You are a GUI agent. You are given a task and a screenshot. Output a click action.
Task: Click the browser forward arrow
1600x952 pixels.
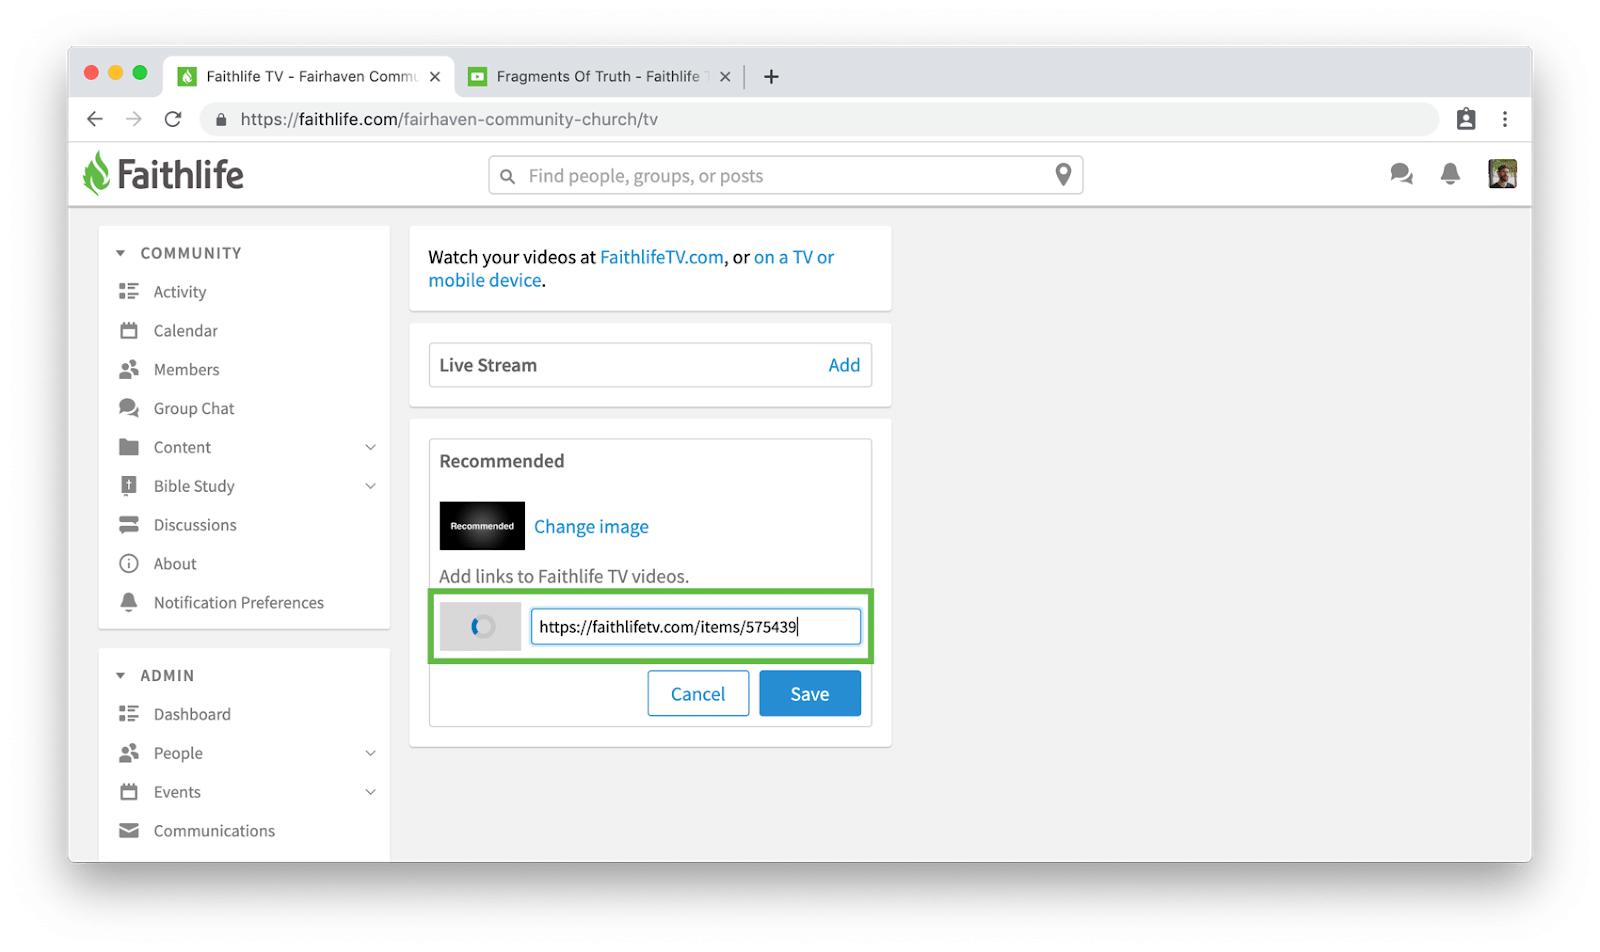[134, 119]
